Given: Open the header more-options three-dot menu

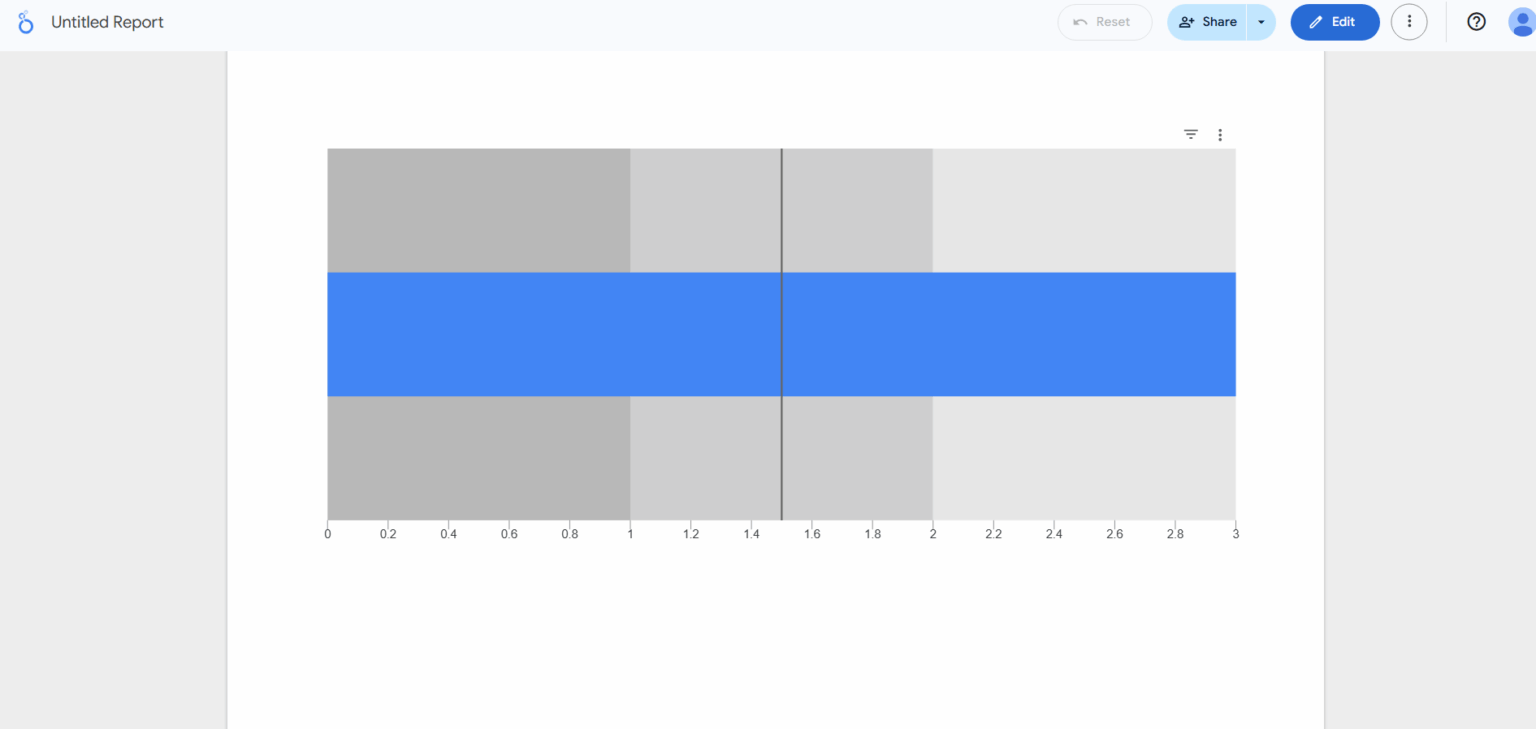Looking at the screenshot, I should pos(1409,21).
